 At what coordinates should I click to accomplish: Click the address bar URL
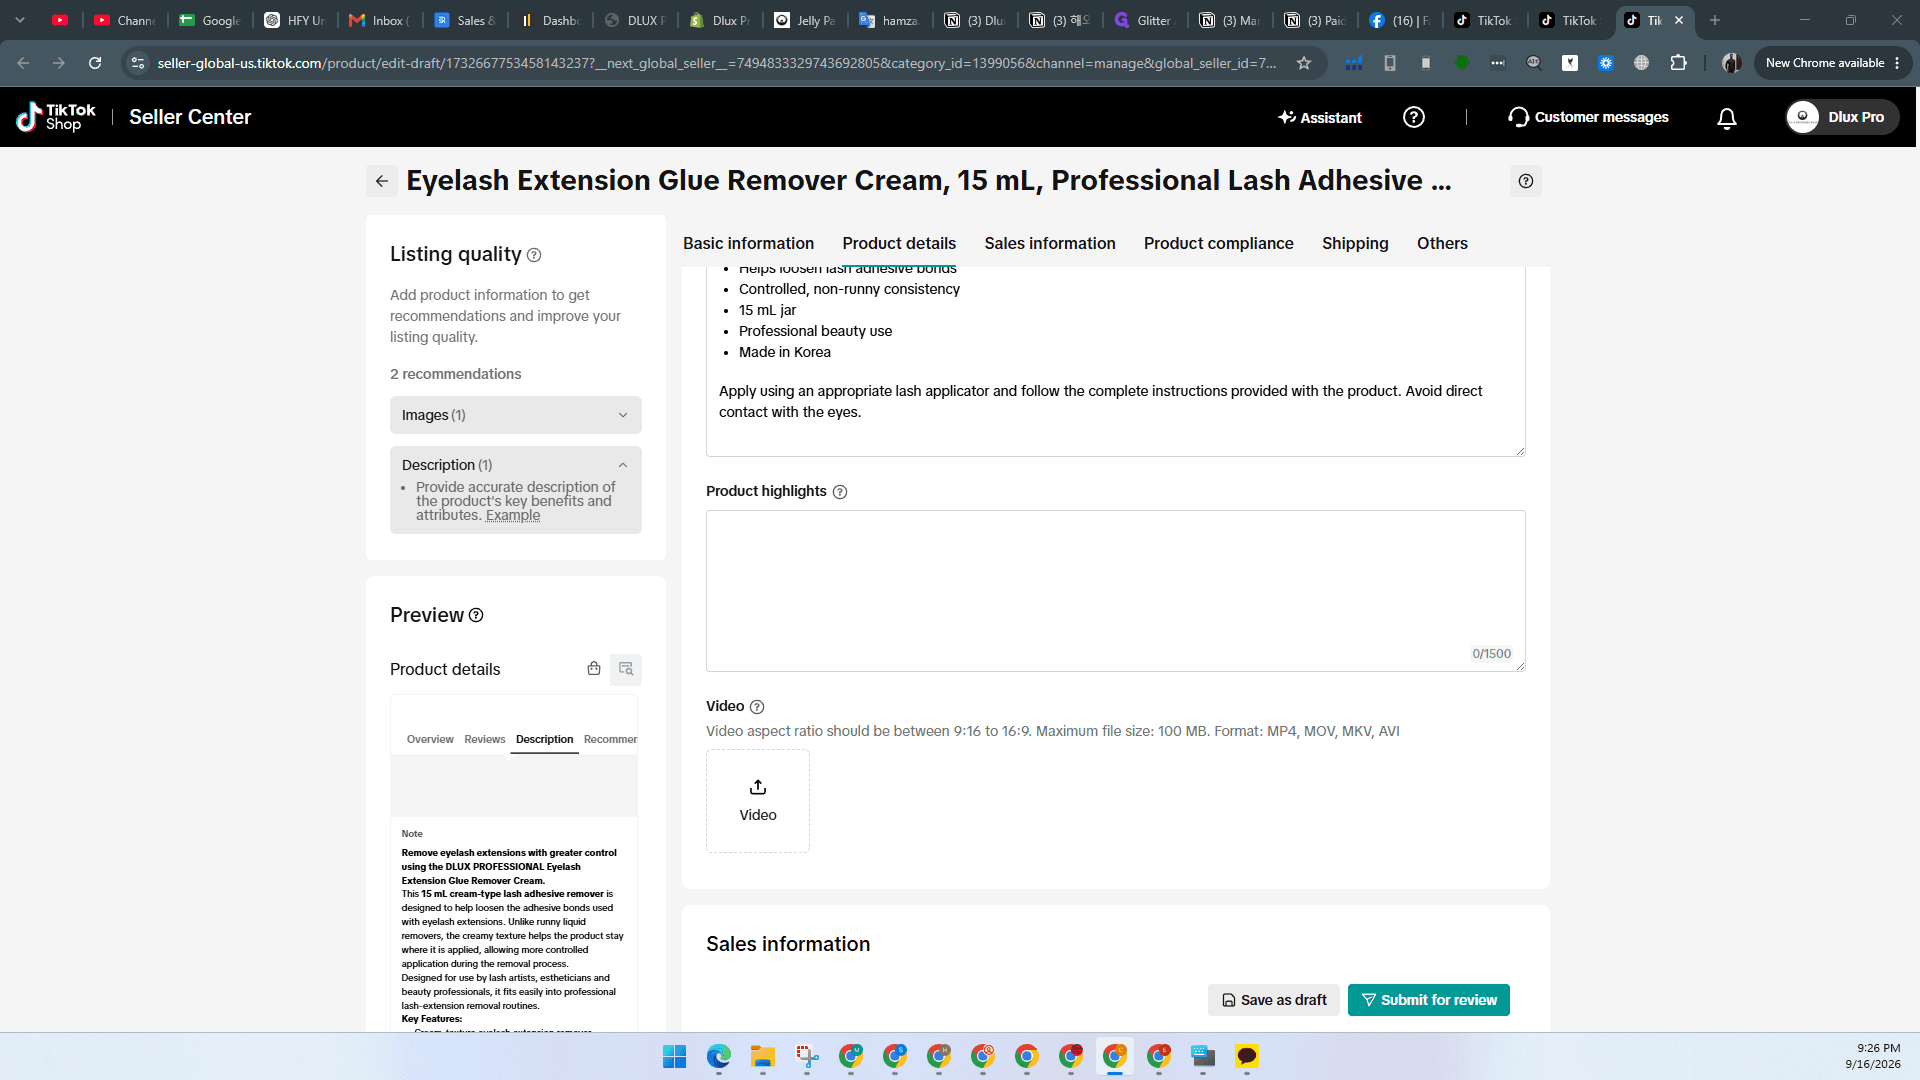pos(716,63)
